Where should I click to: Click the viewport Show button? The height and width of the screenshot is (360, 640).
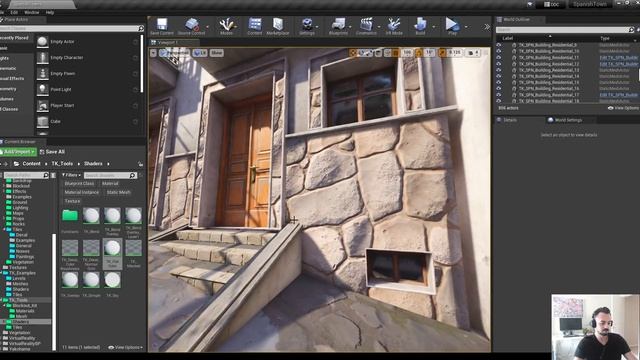click(216, 53)
